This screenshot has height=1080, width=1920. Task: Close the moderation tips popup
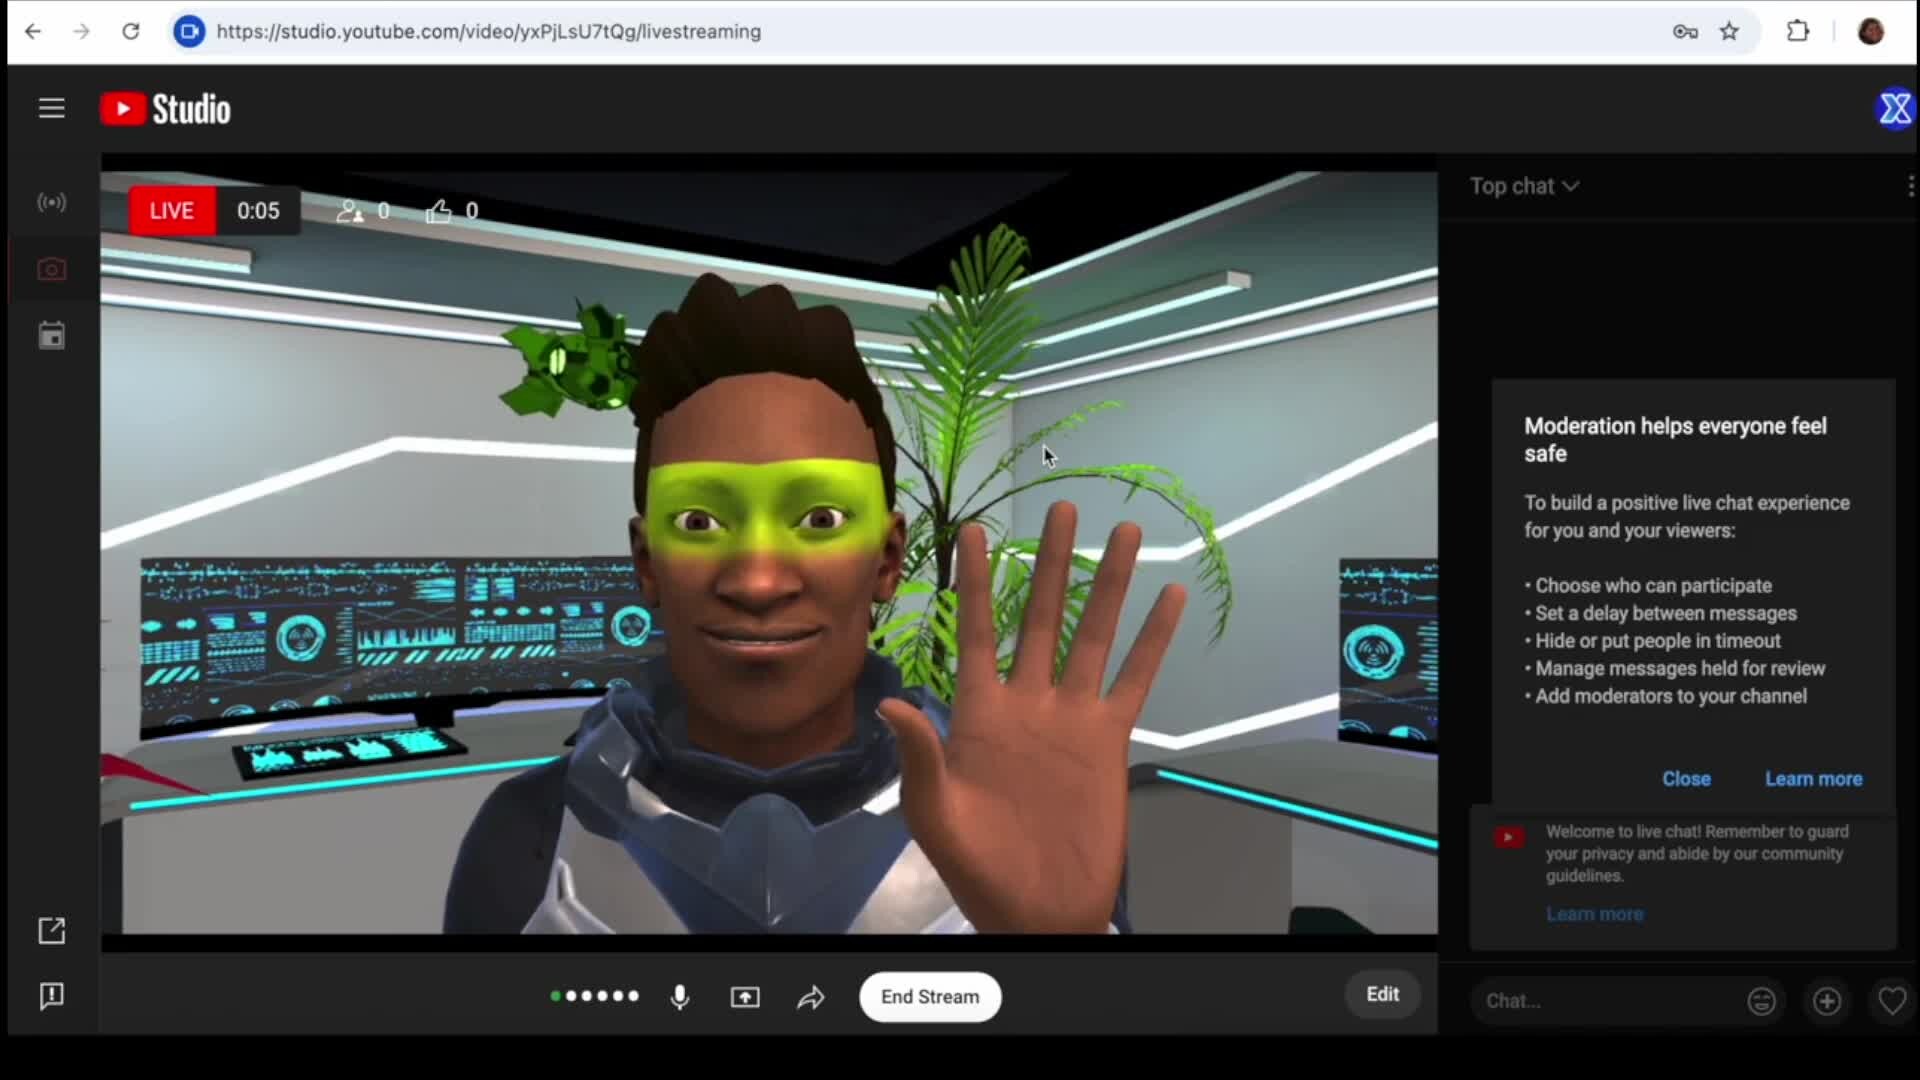1686,779
